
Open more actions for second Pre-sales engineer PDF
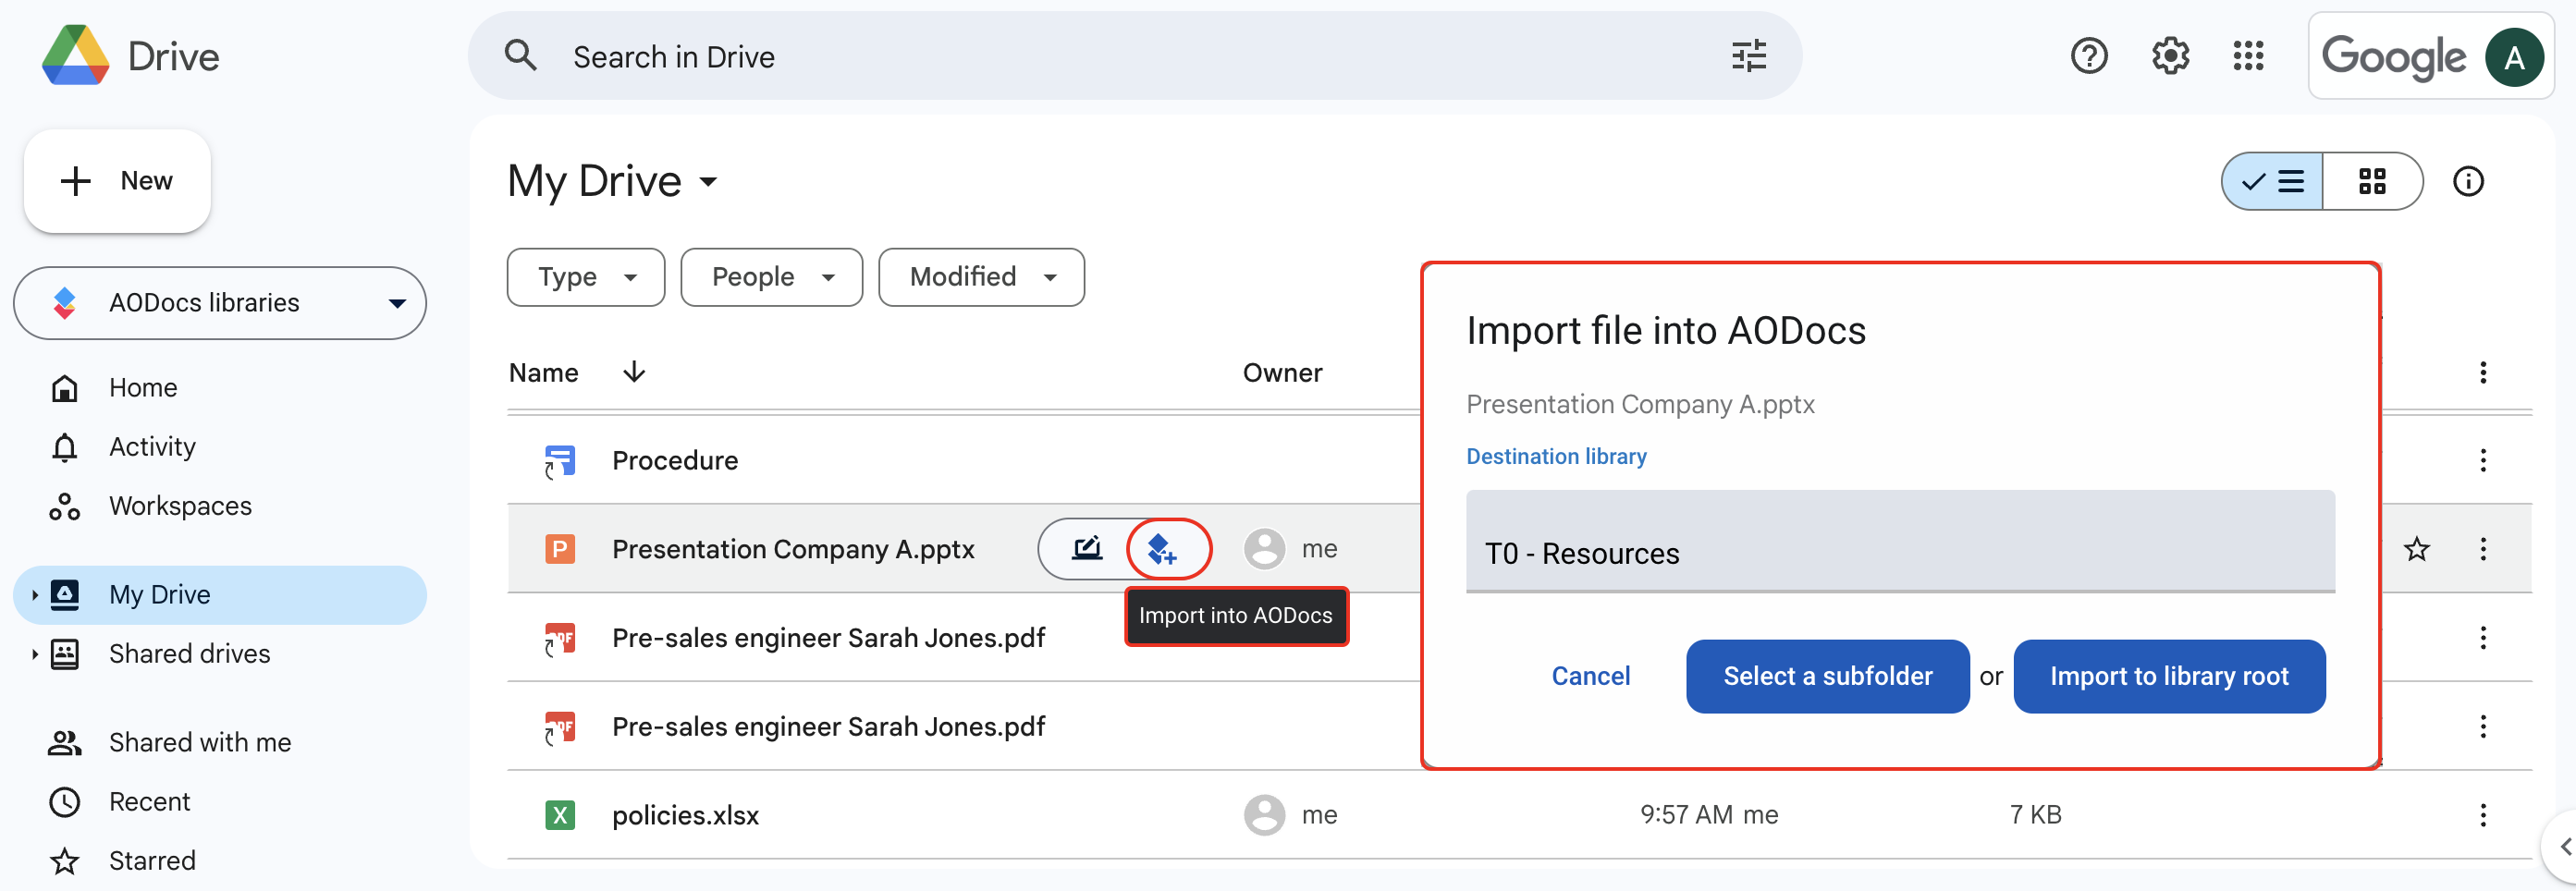coord(2483,726)
